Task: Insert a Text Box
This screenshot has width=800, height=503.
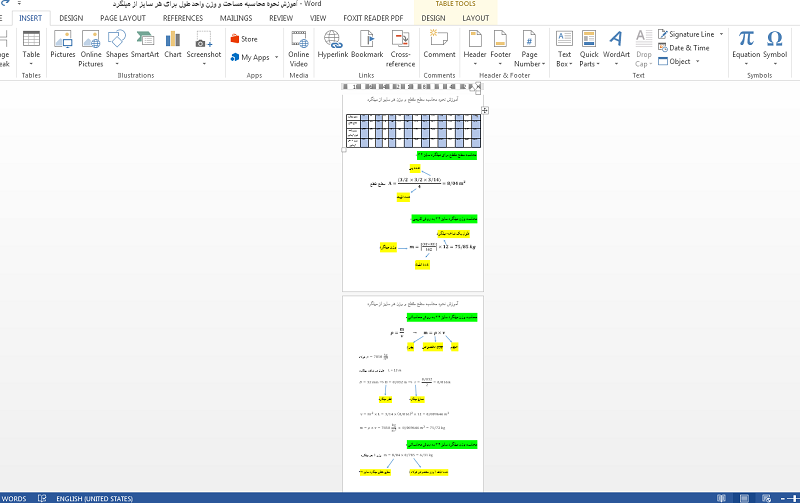Action: coord(564,48)
